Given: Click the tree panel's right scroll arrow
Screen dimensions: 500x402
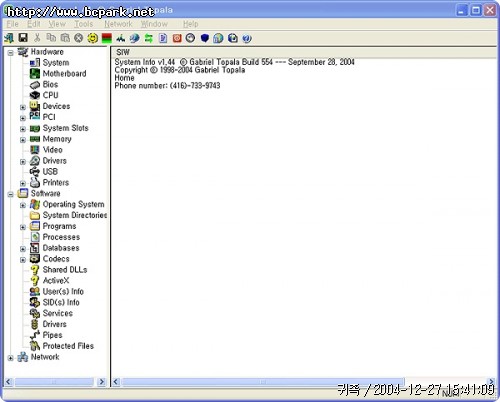Looking at the screenshot, I should 102,382.
